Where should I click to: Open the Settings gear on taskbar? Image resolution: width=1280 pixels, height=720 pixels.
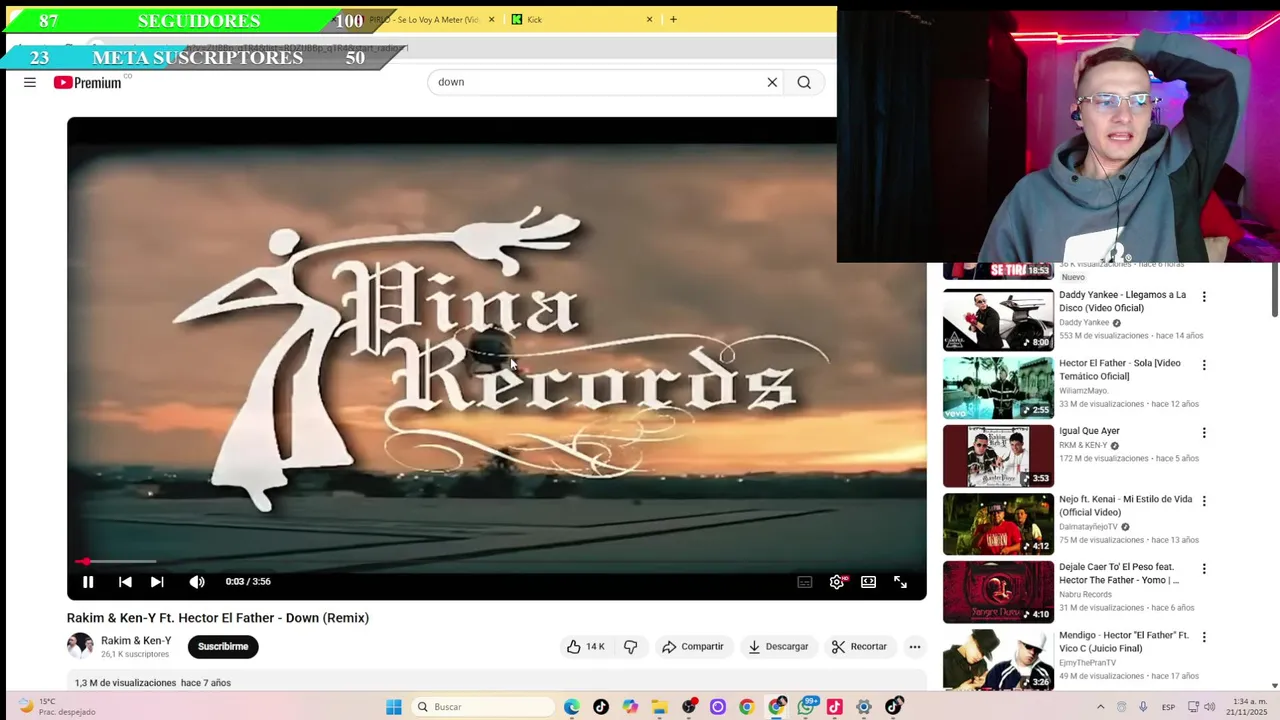tap(864, 707)
